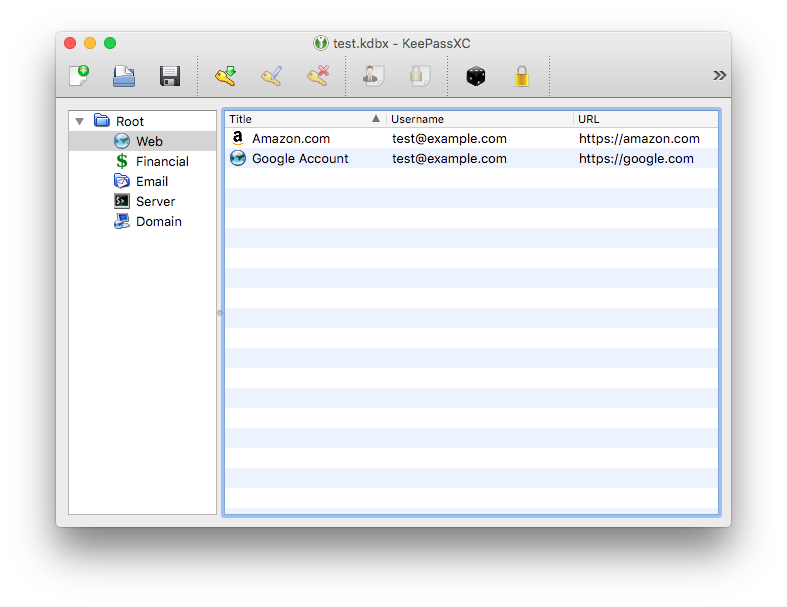
Task: Click the Amazon entry username test@example.com
Action: (449, 139)
